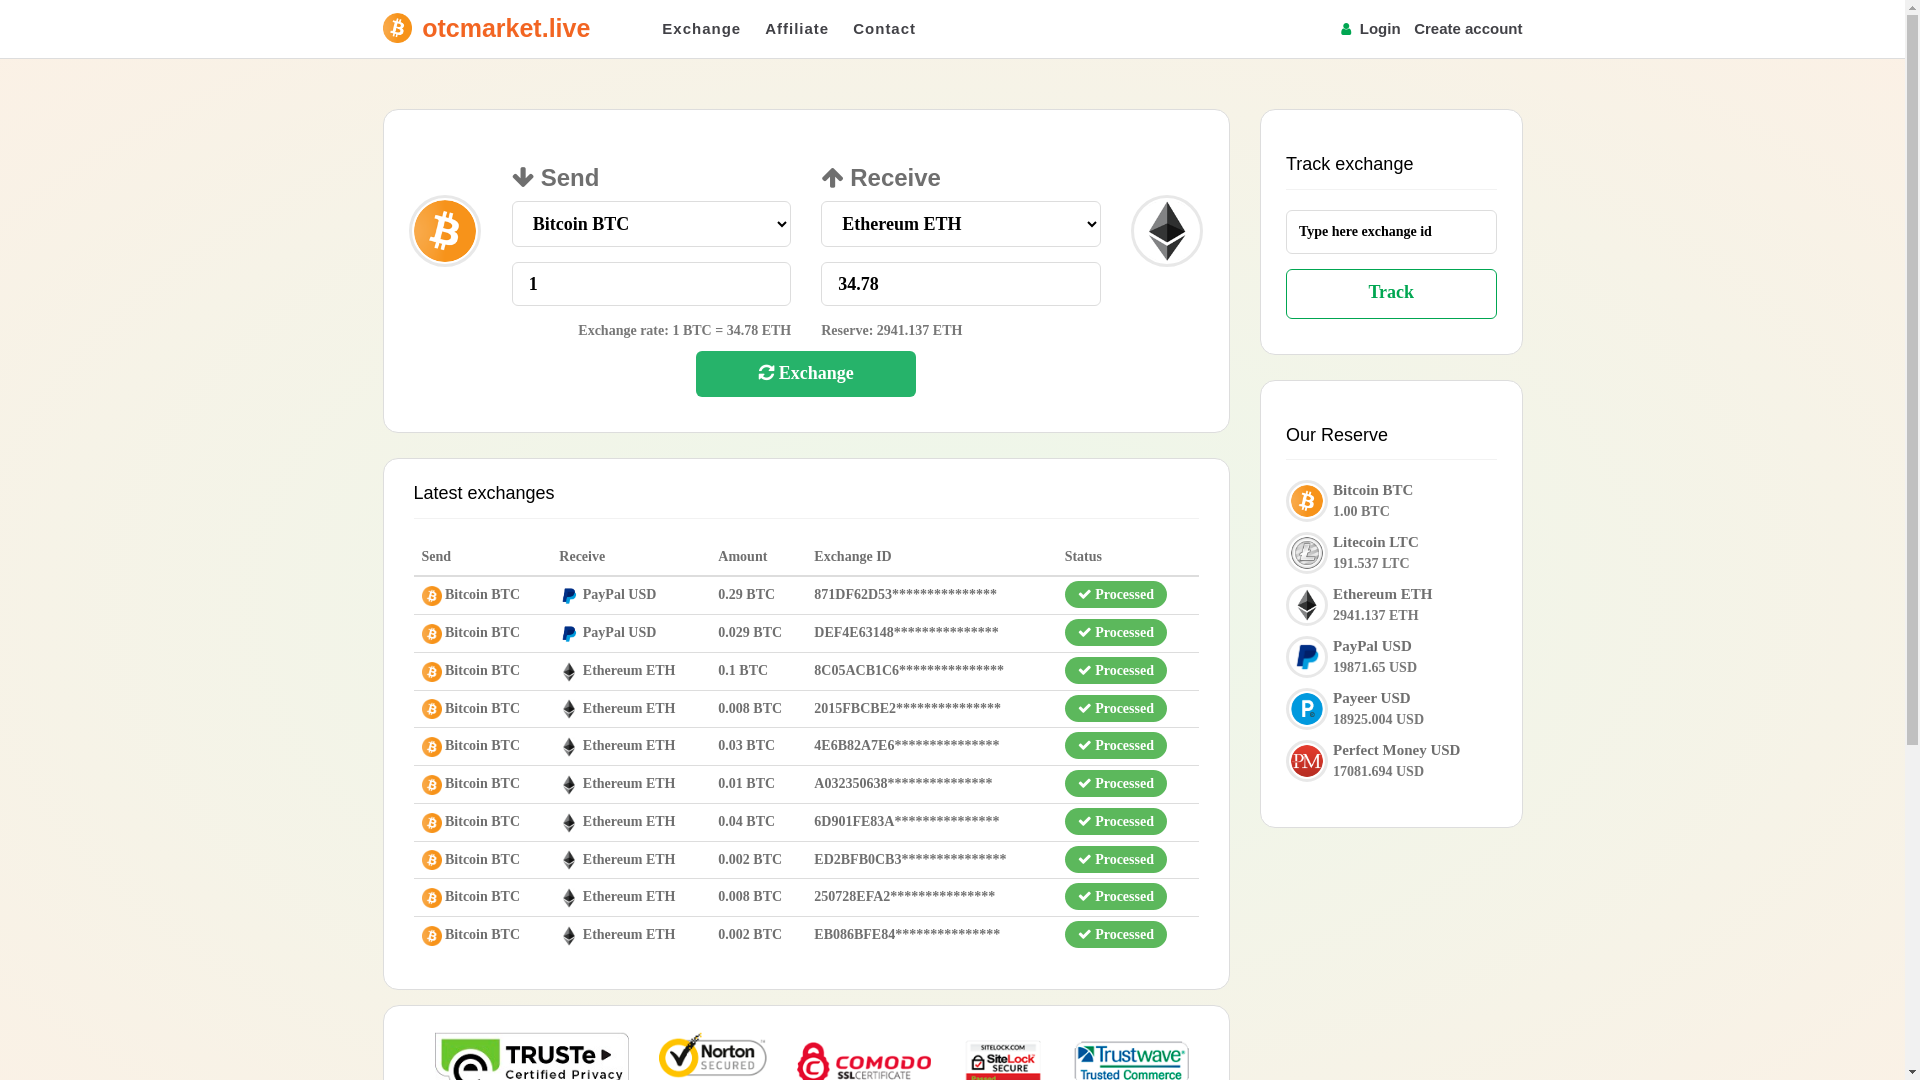Click the Processed status for 8C05ACB1C6

pyautogui.click(x=1116, y=671)
